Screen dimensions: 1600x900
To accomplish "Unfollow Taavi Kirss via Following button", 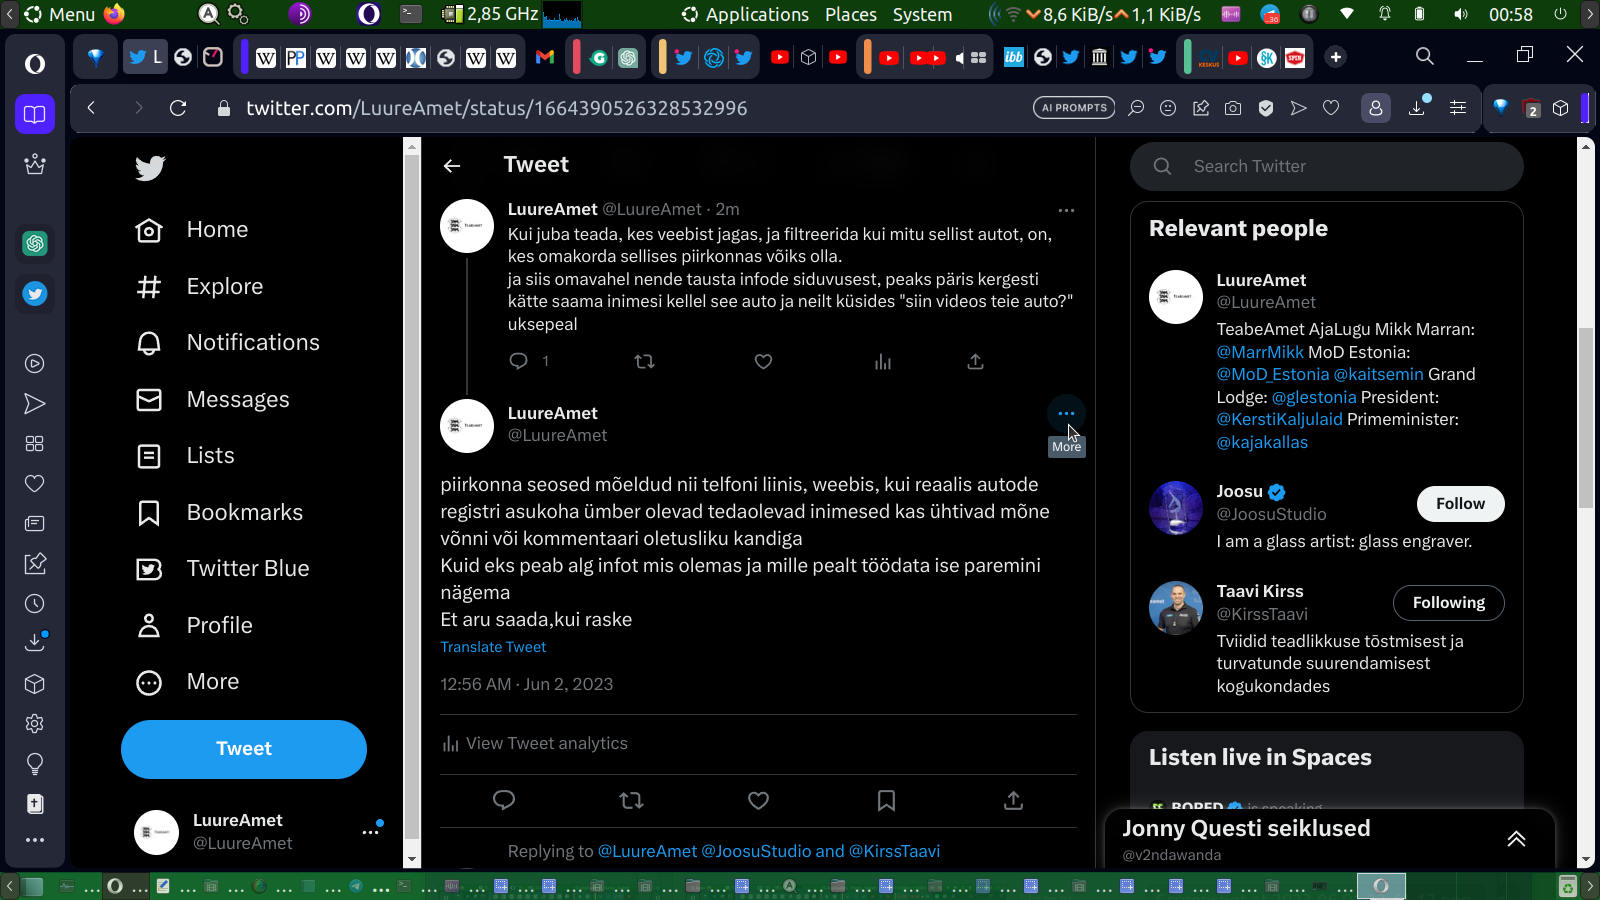I will (1449, 603).
